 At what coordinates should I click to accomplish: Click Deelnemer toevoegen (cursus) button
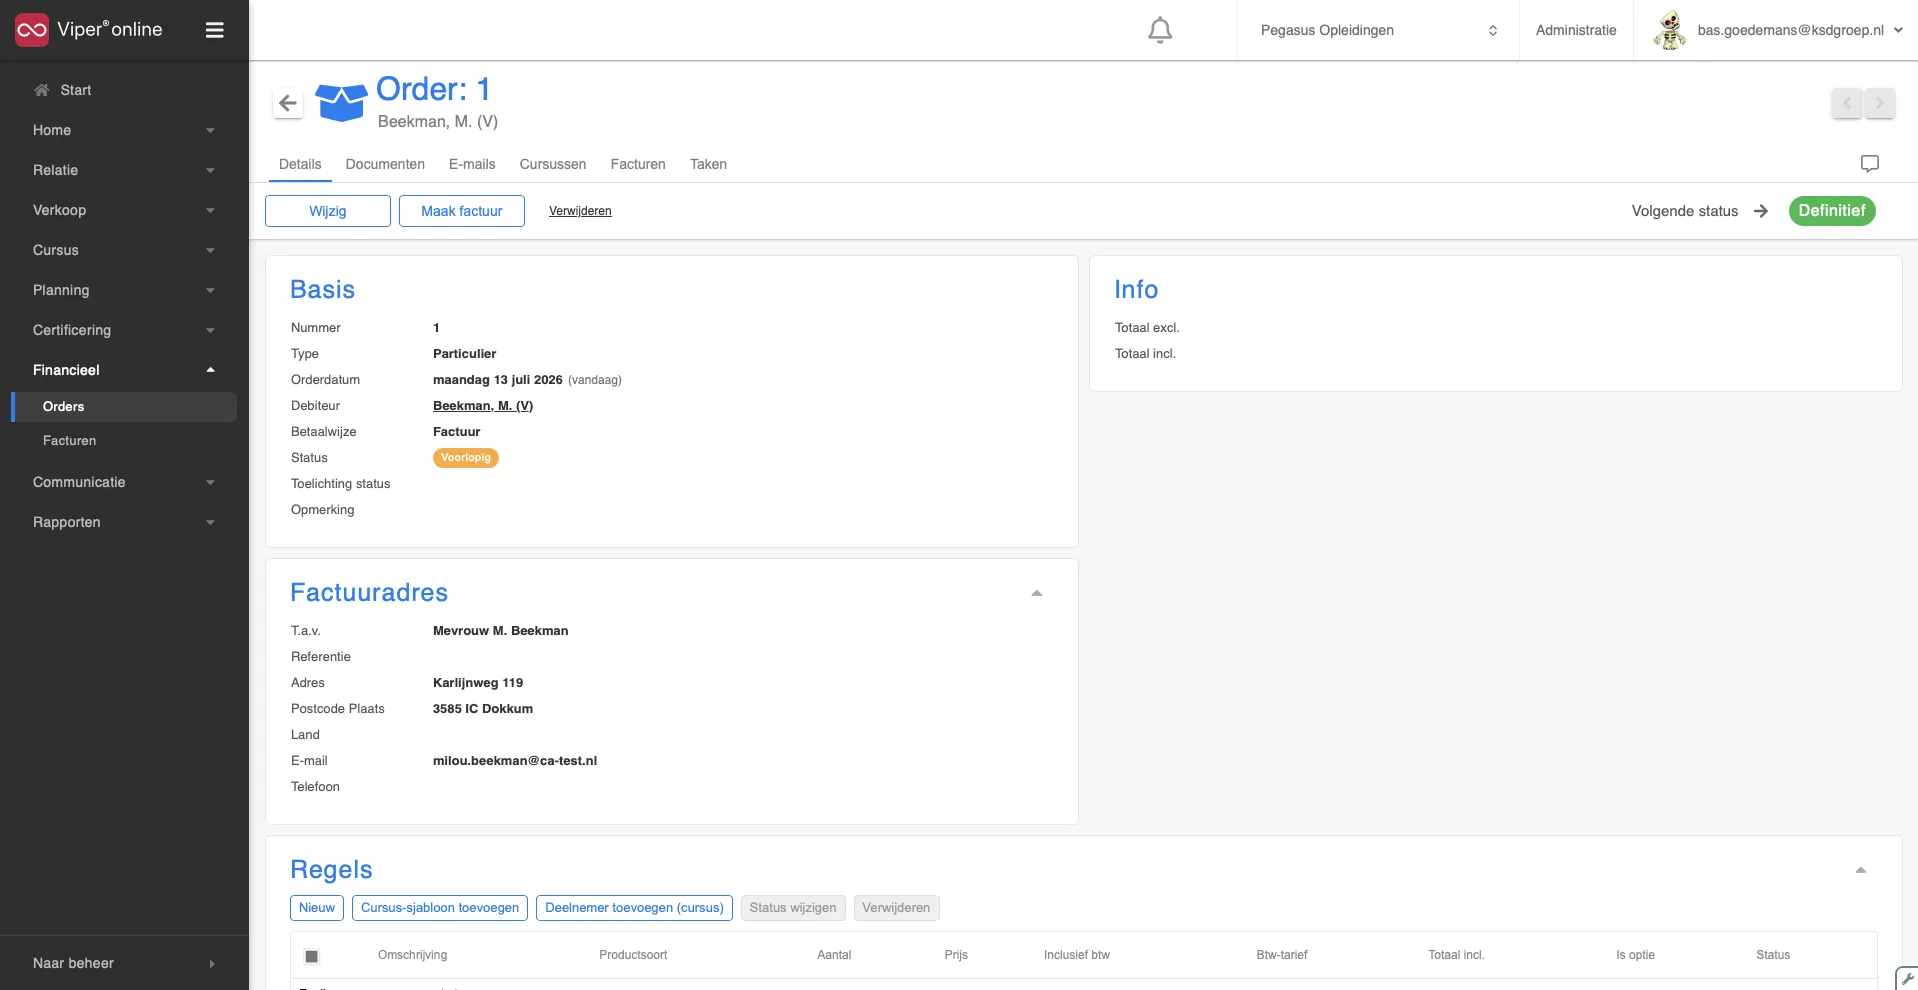click(x=634, y=908)
